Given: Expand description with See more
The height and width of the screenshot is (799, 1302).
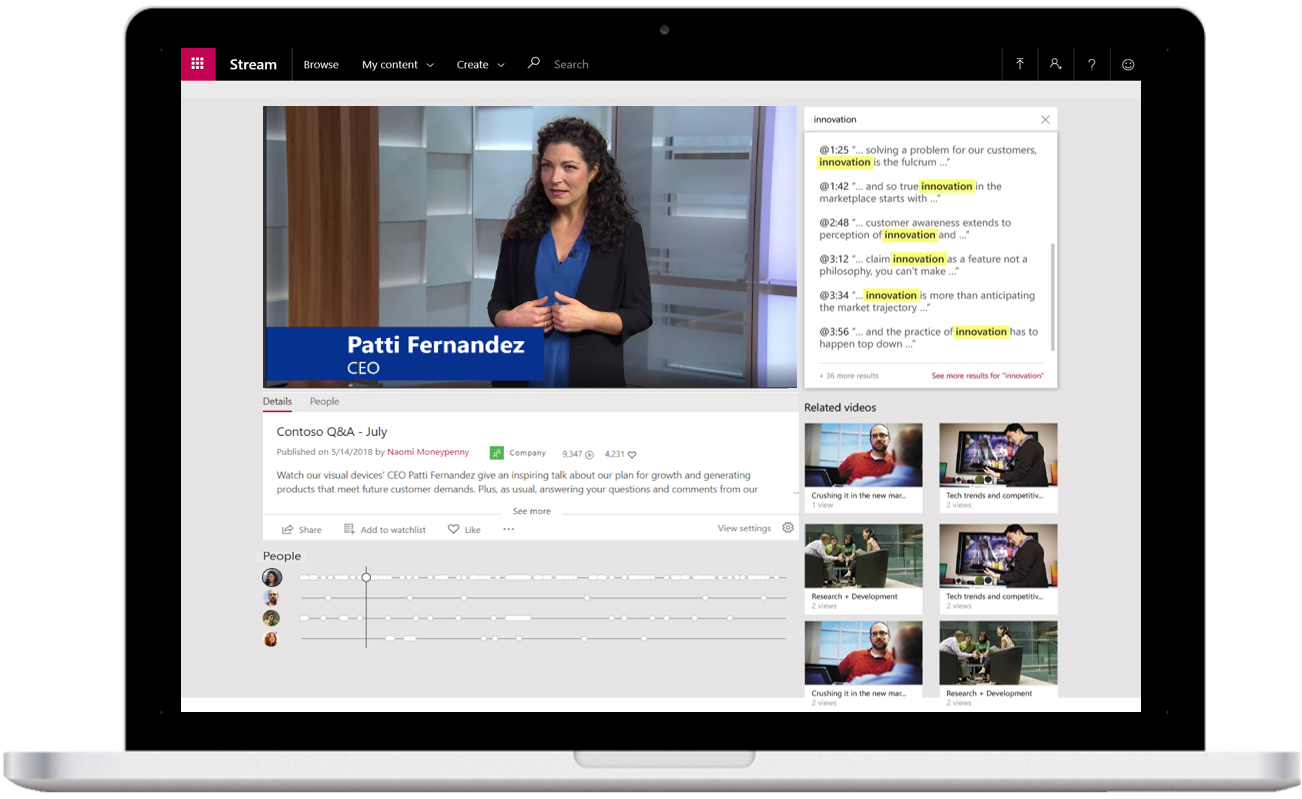Looking at the screenshot, I should [531, 511].
